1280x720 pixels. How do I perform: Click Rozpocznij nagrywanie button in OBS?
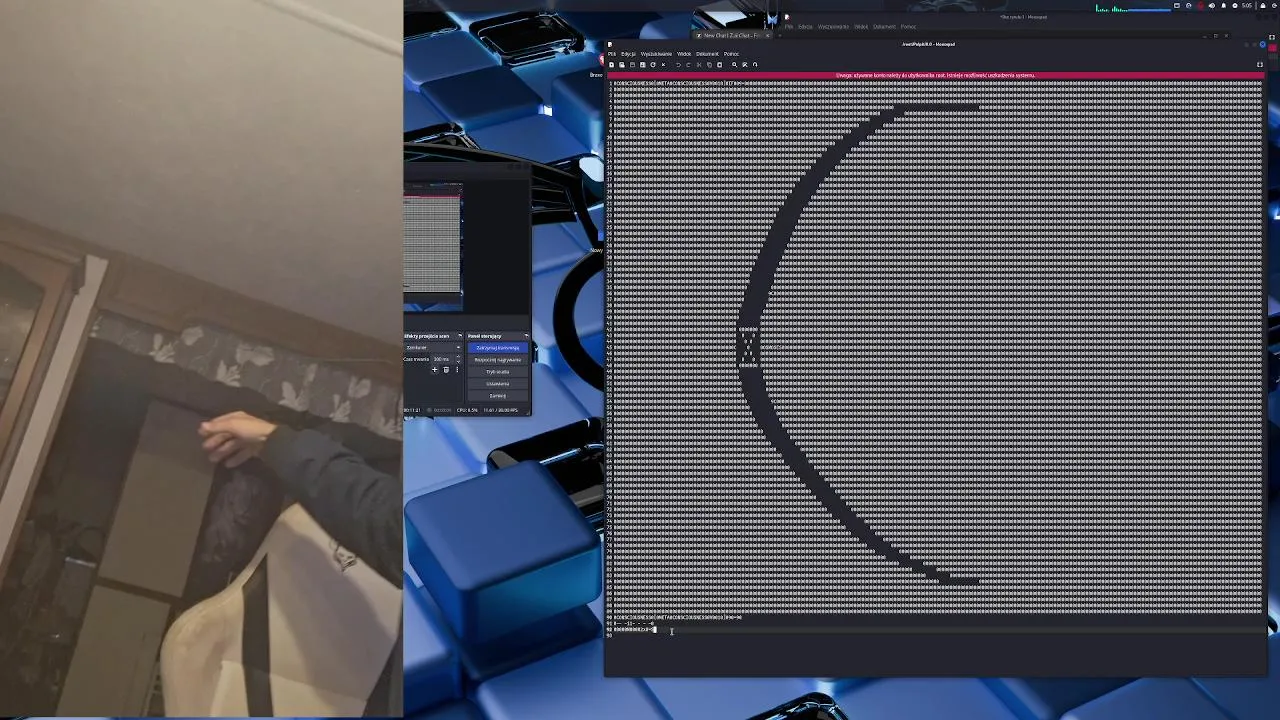497,360
